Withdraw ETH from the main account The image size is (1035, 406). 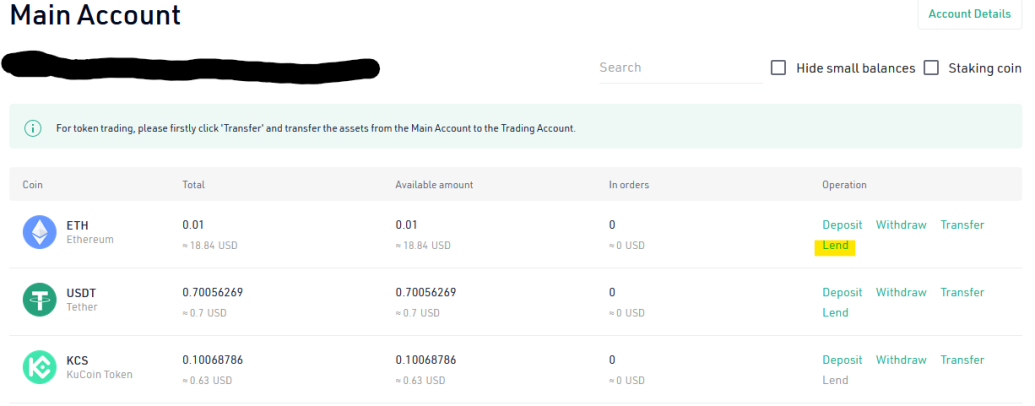[901, 224]
